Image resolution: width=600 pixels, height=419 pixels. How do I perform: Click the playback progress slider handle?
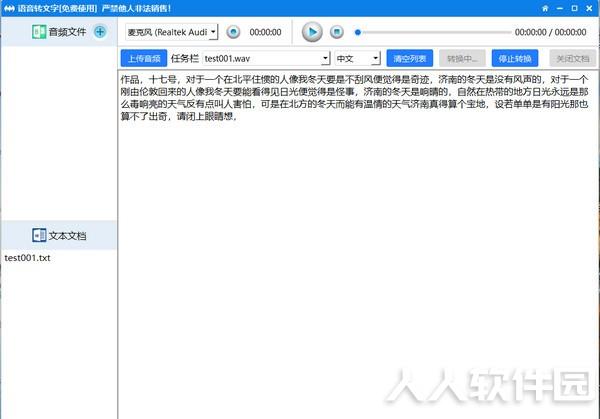[x=358, y=33]
